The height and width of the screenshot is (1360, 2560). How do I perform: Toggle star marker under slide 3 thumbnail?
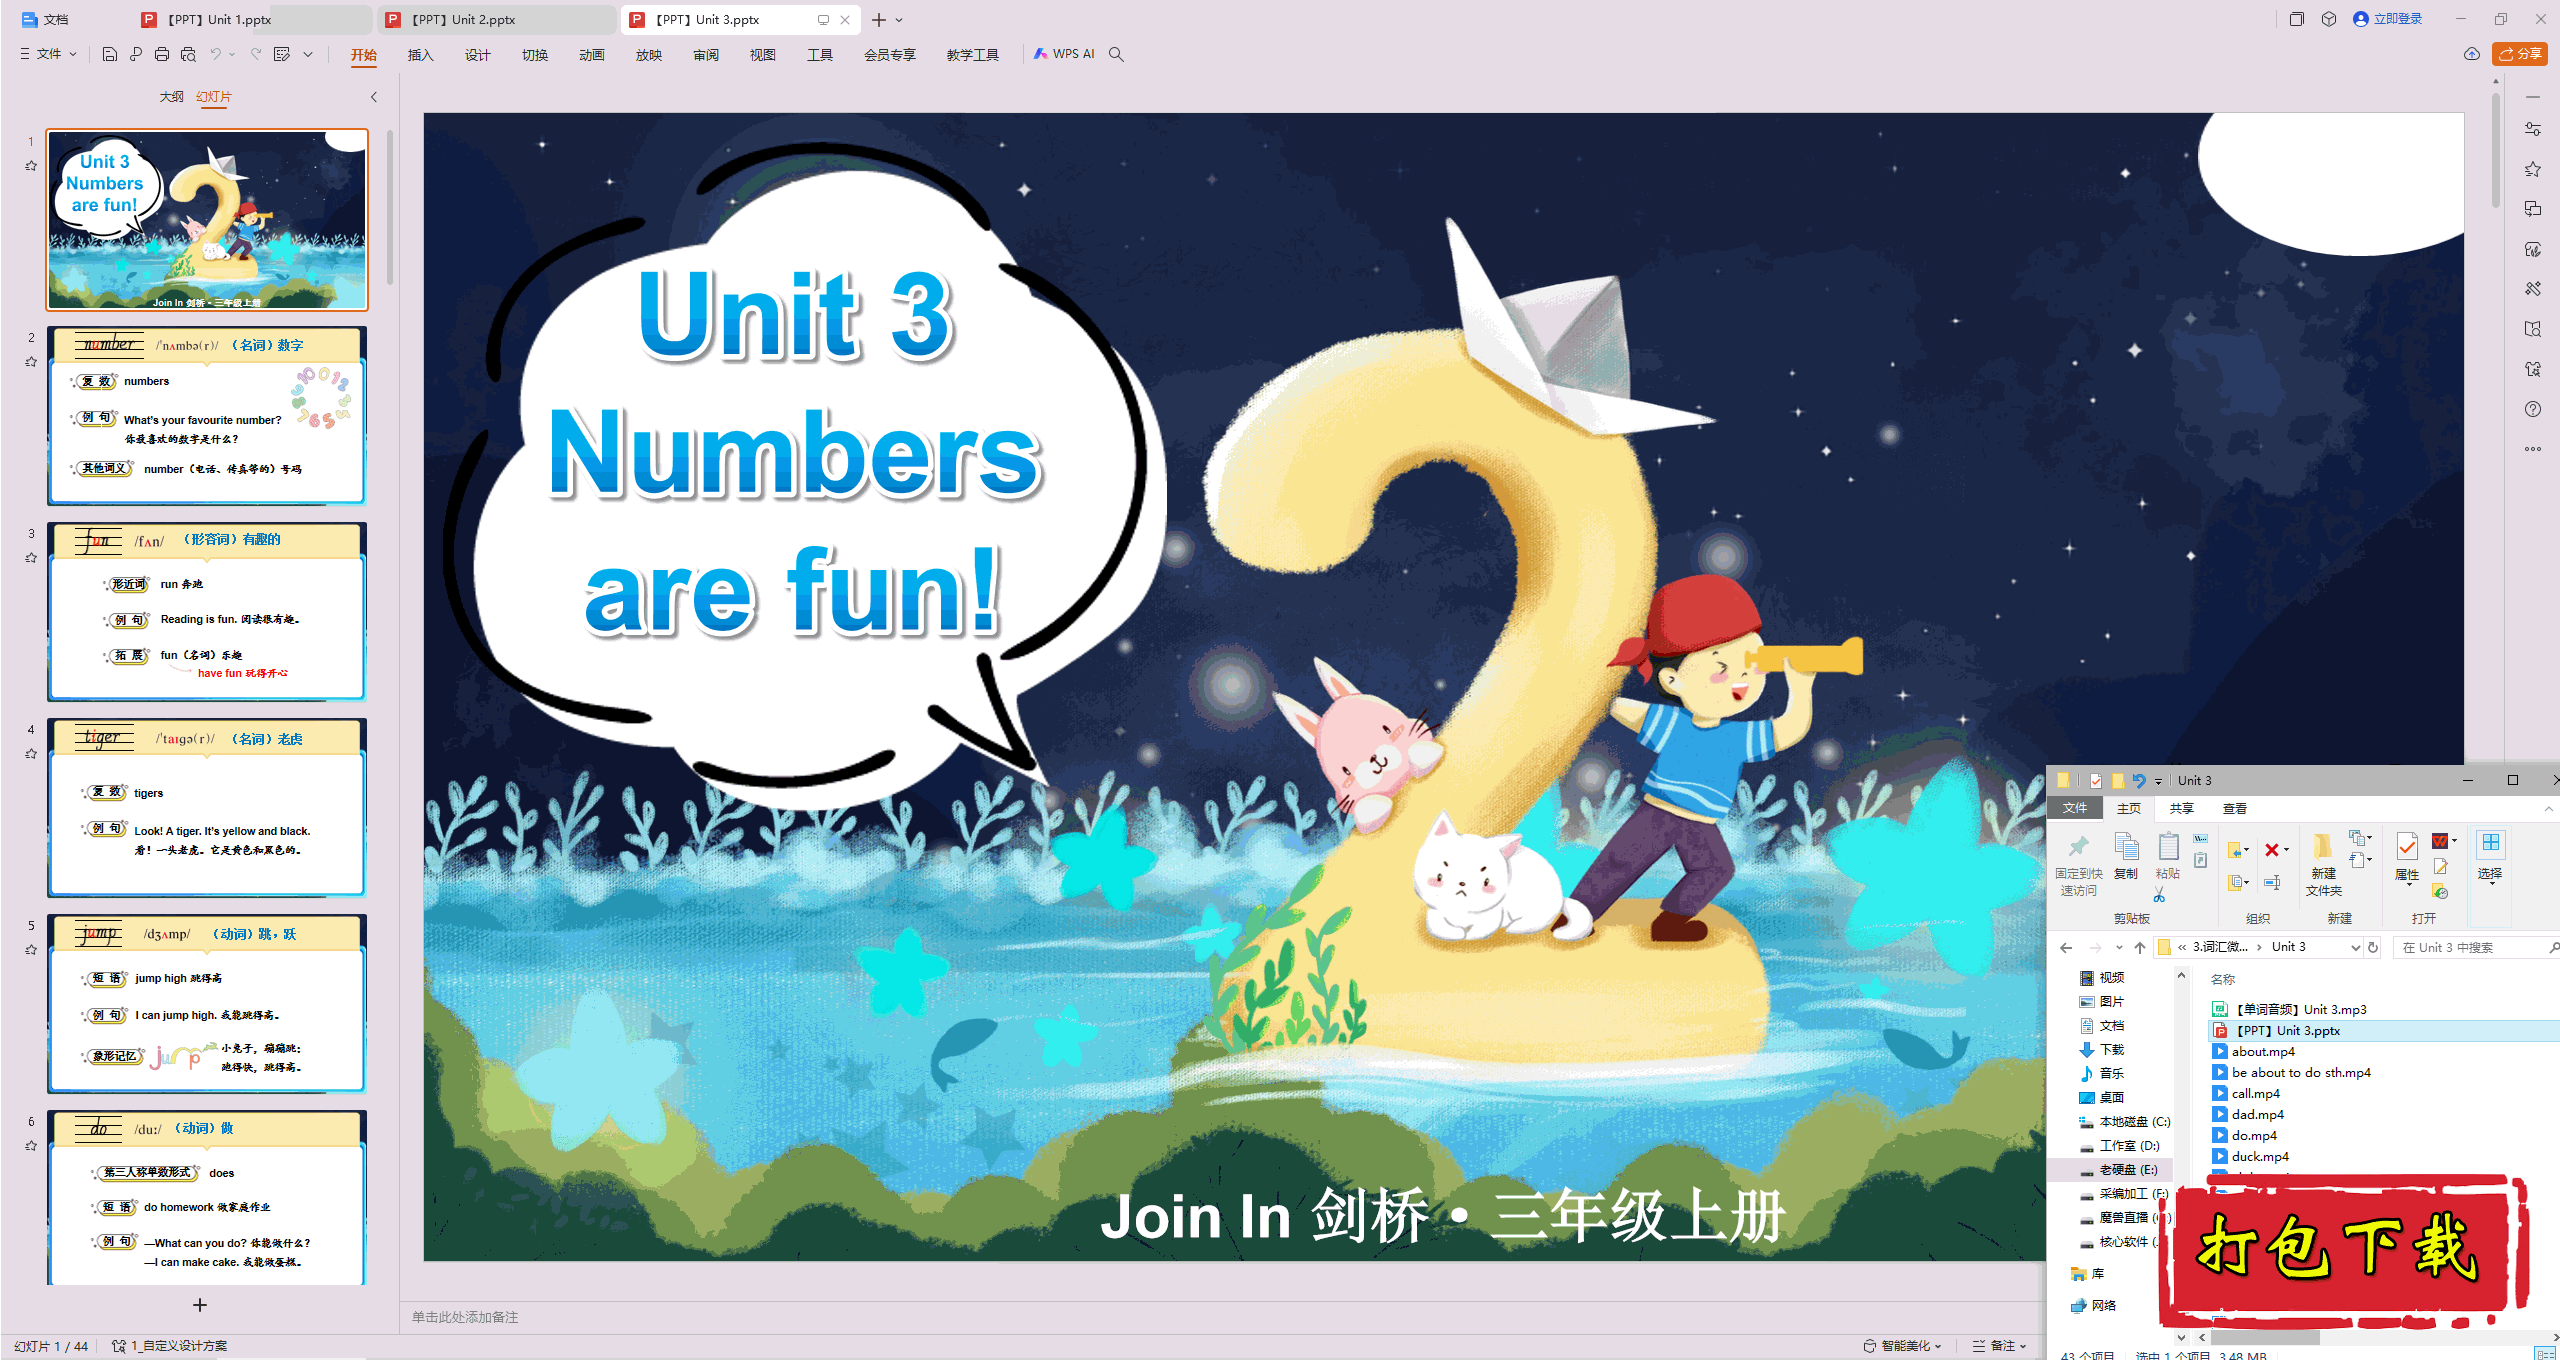tap(31, 558)
